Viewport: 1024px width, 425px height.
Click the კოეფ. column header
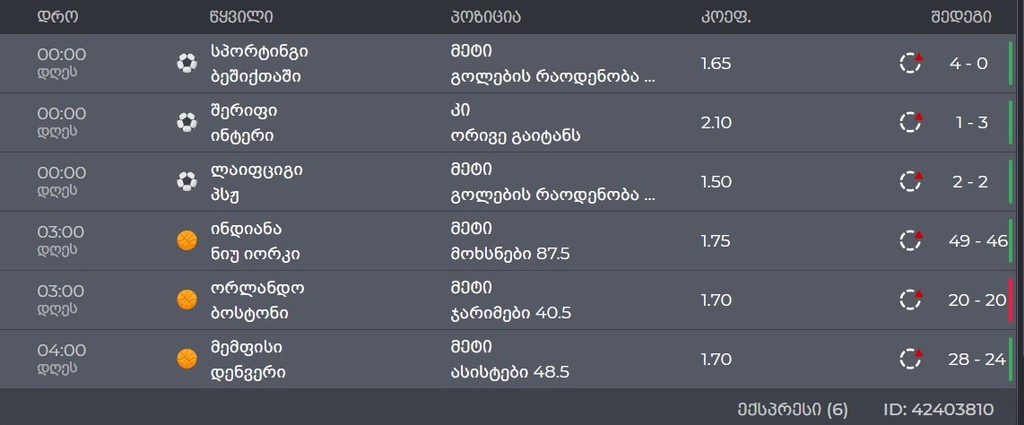[x=726, y=17]
